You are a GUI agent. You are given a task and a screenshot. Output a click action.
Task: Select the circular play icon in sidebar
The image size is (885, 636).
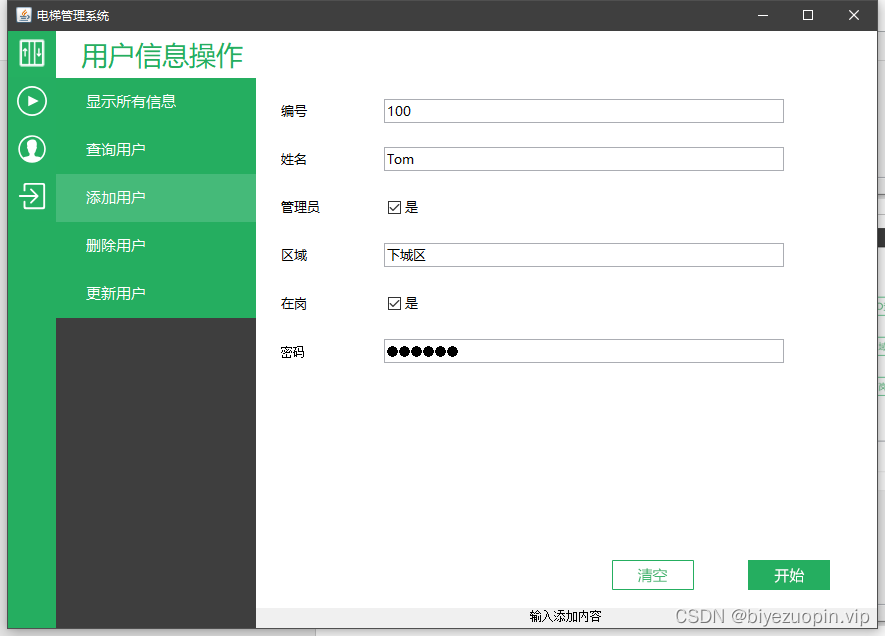tap(31, 101)
